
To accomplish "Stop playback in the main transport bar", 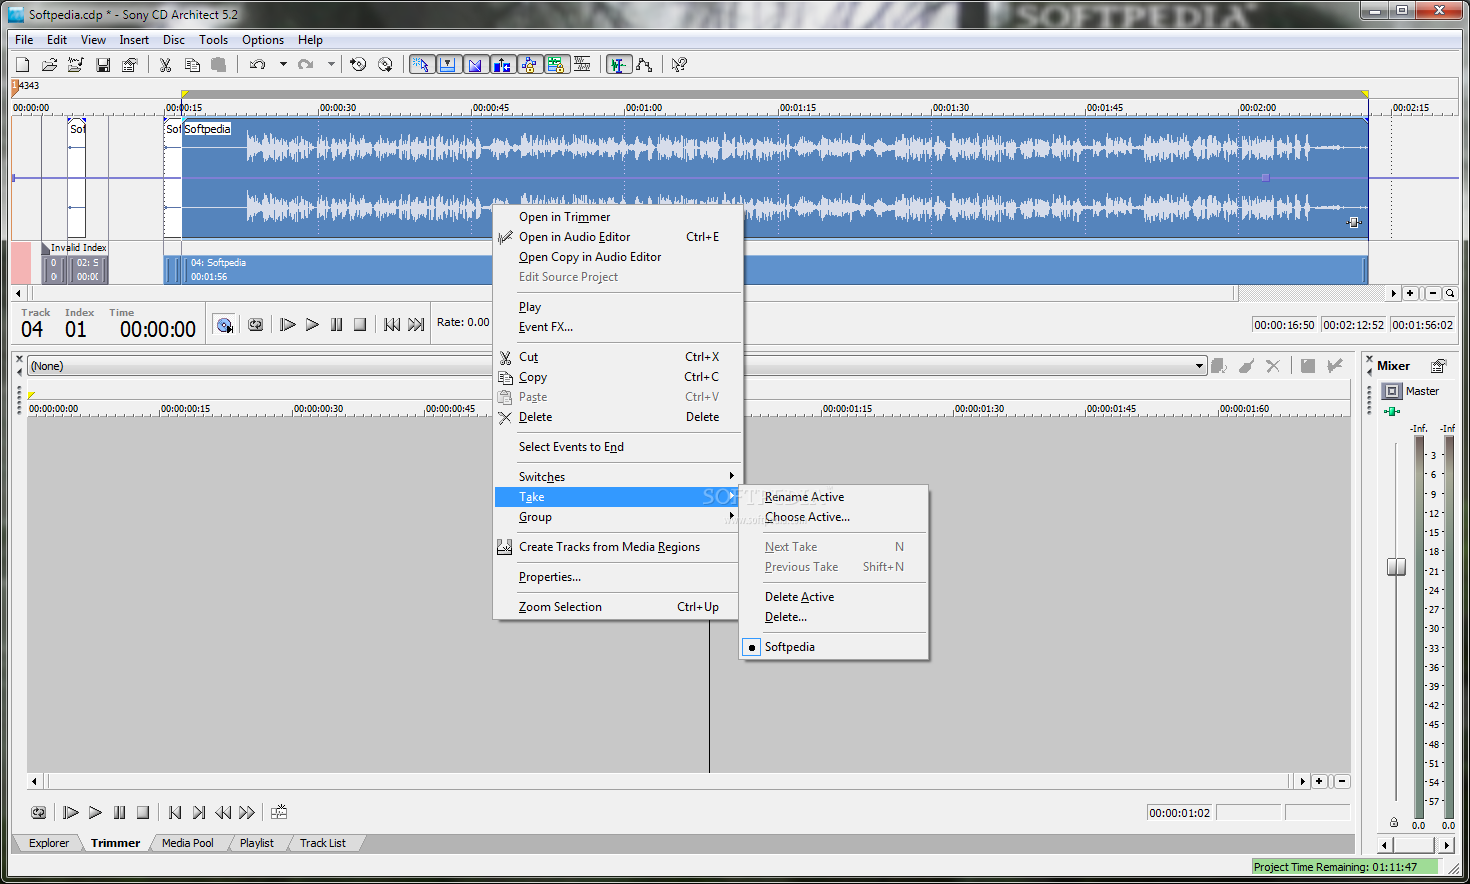I will [360, 325].
